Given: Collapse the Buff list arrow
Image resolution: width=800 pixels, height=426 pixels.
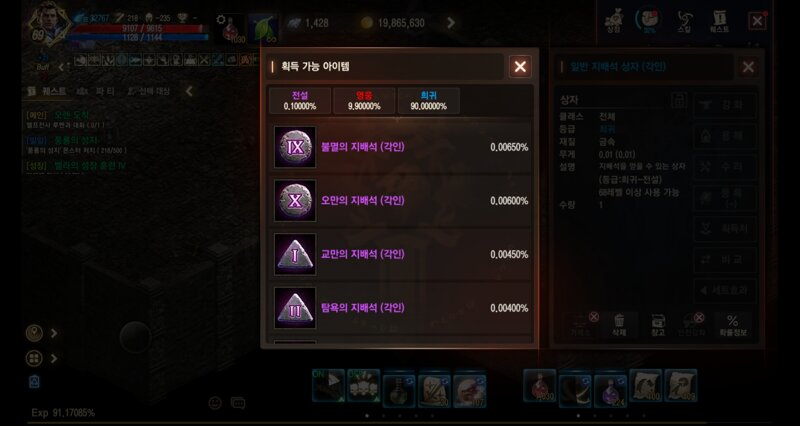Looking at the screenshot, I should click(61, 67).
